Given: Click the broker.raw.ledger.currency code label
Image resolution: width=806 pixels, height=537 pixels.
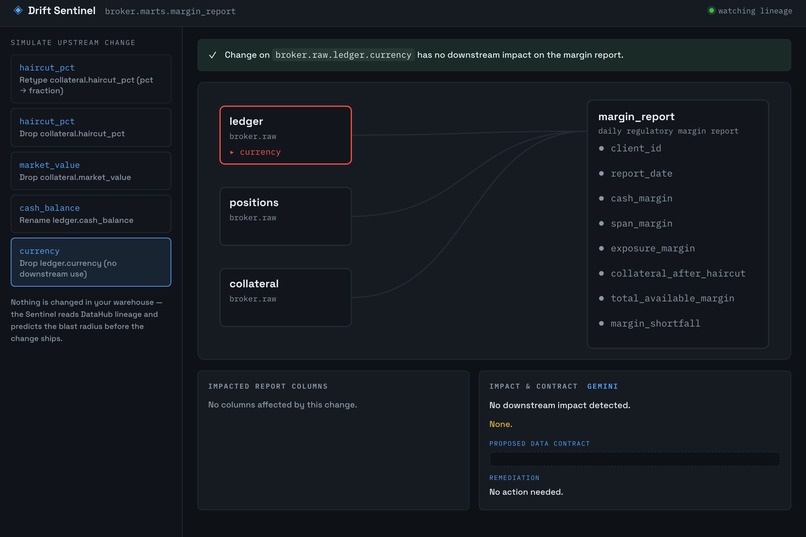Looking at the screenshot, I should (x=343, y=55).
